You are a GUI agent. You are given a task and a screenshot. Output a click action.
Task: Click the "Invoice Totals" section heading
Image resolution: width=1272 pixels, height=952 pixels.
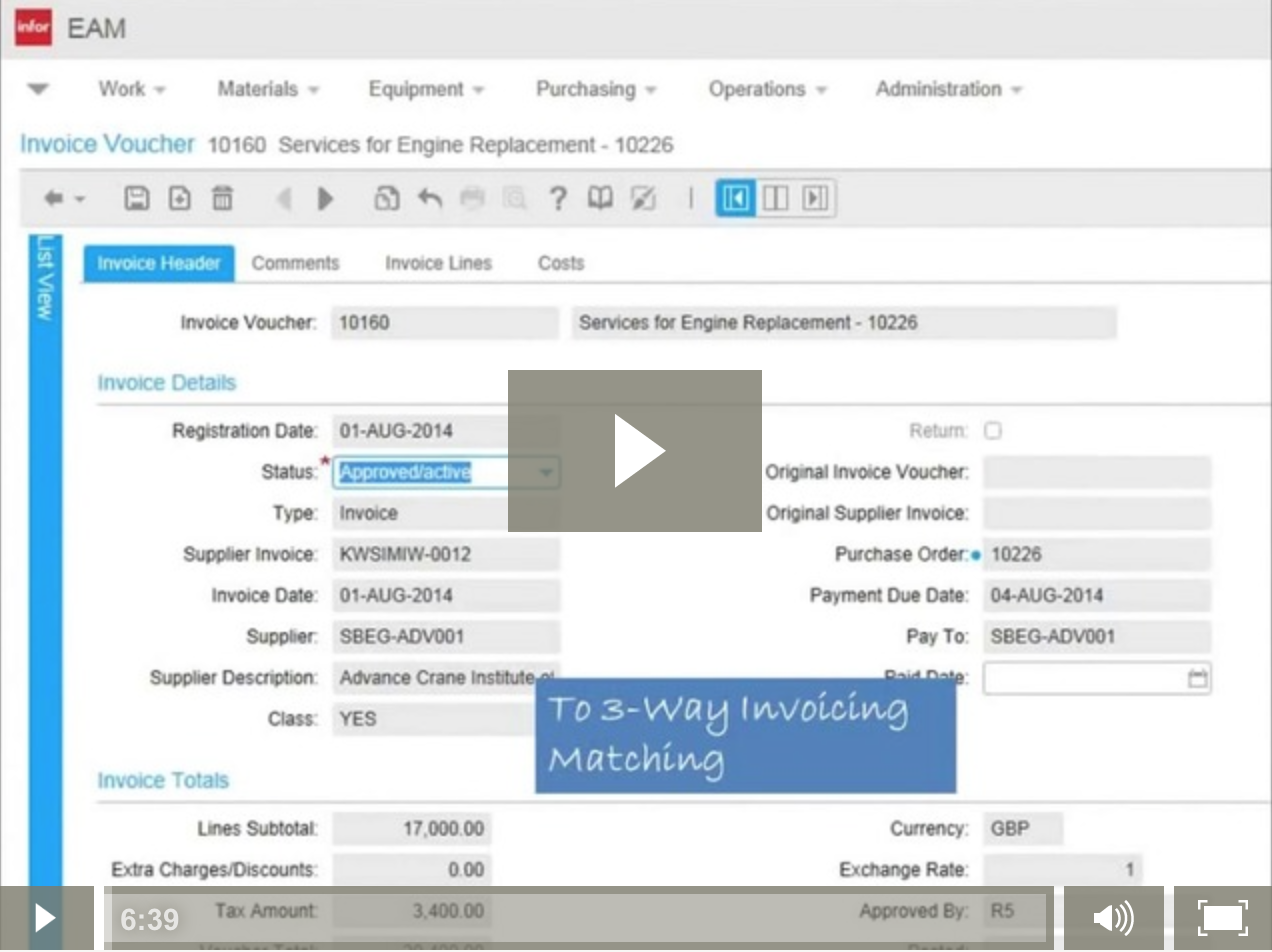(163, 780)
